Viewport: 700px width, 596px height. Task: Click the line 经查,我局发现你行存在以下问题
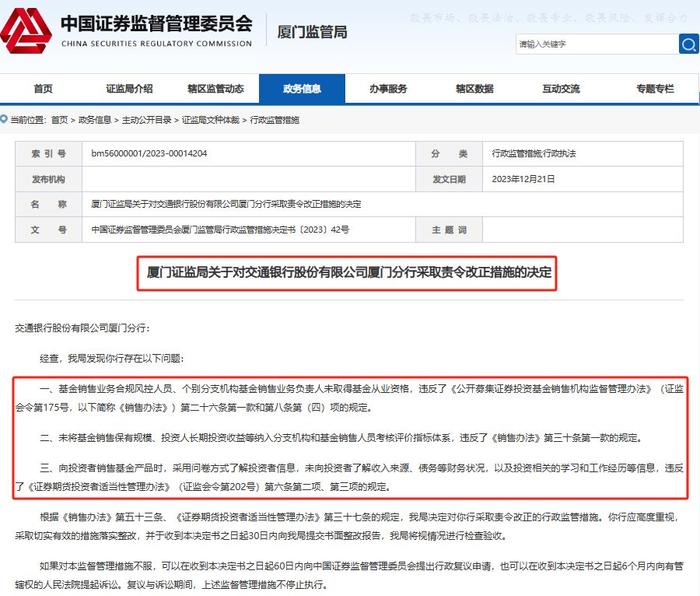(x=112, y=358)
